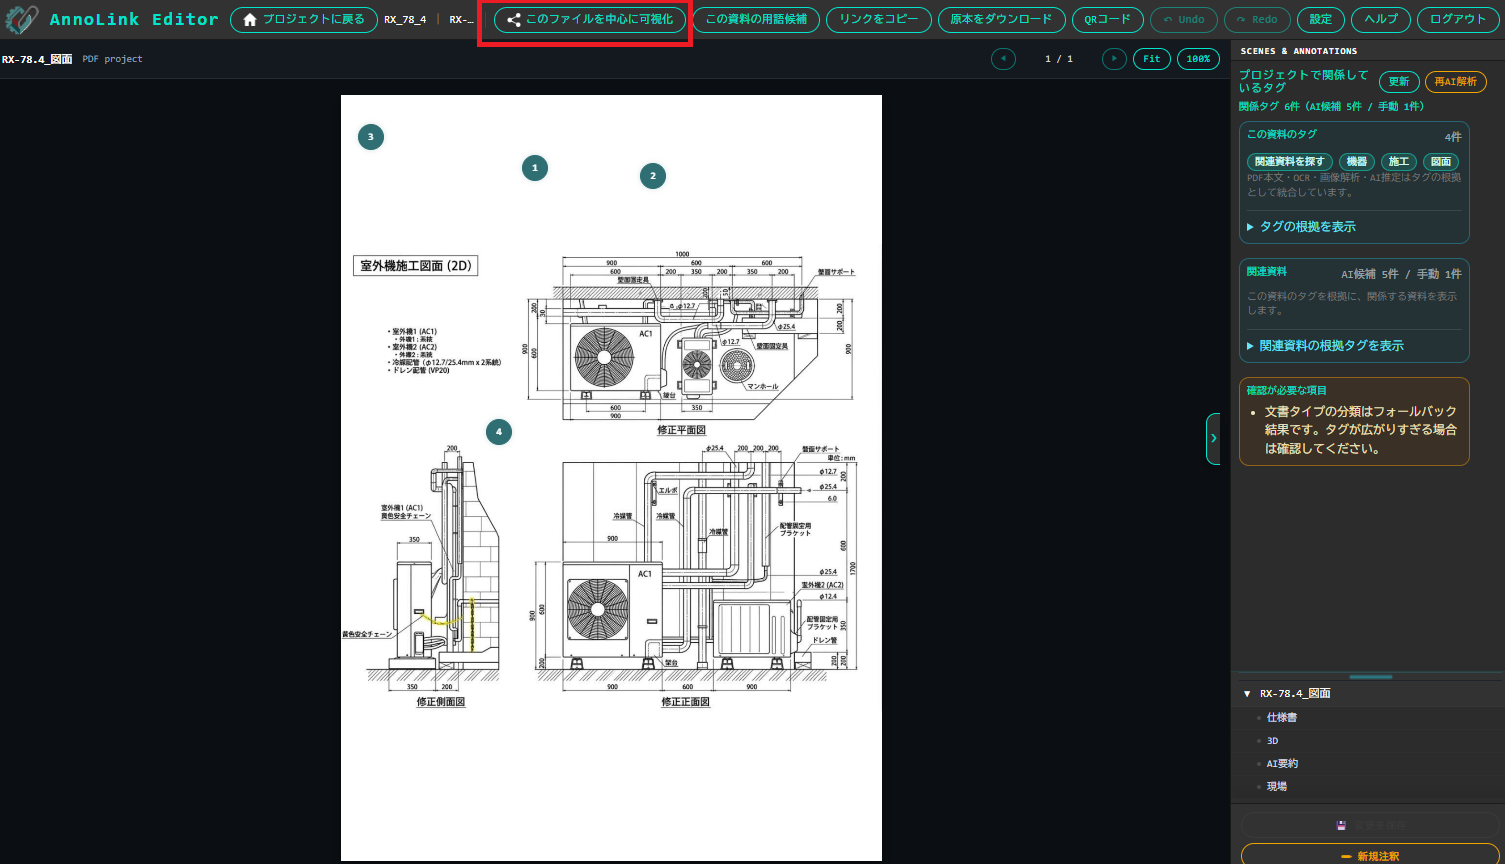Screen dimensions: 1505x864
Task: Select annotation marker 4 on drawing
Action: [x=499, y=432]
